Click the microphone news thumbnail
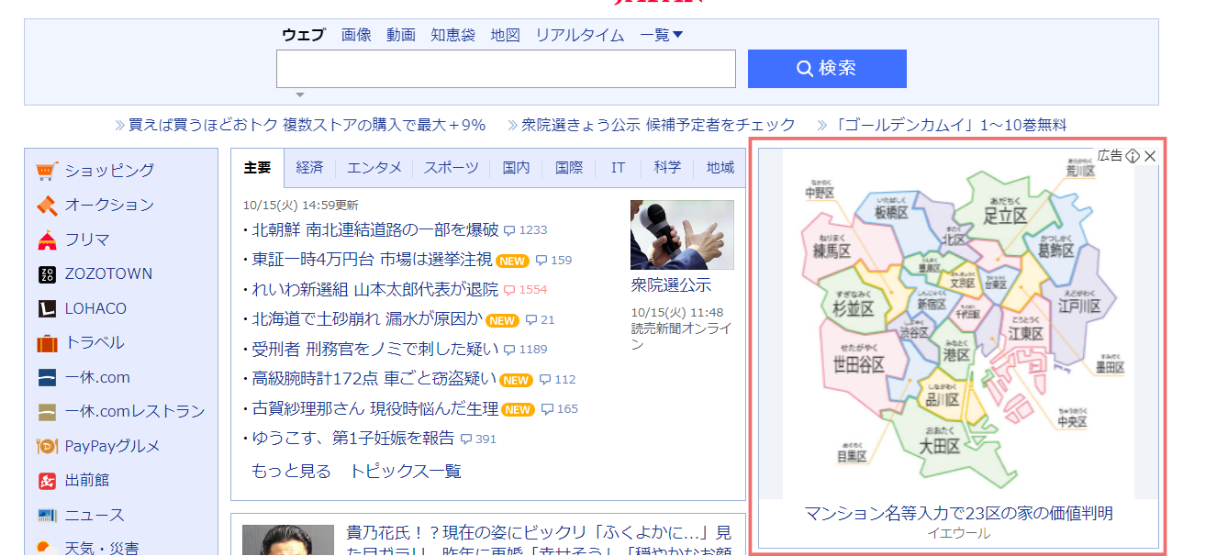1205x556 pixels. (x=682, y=235)
